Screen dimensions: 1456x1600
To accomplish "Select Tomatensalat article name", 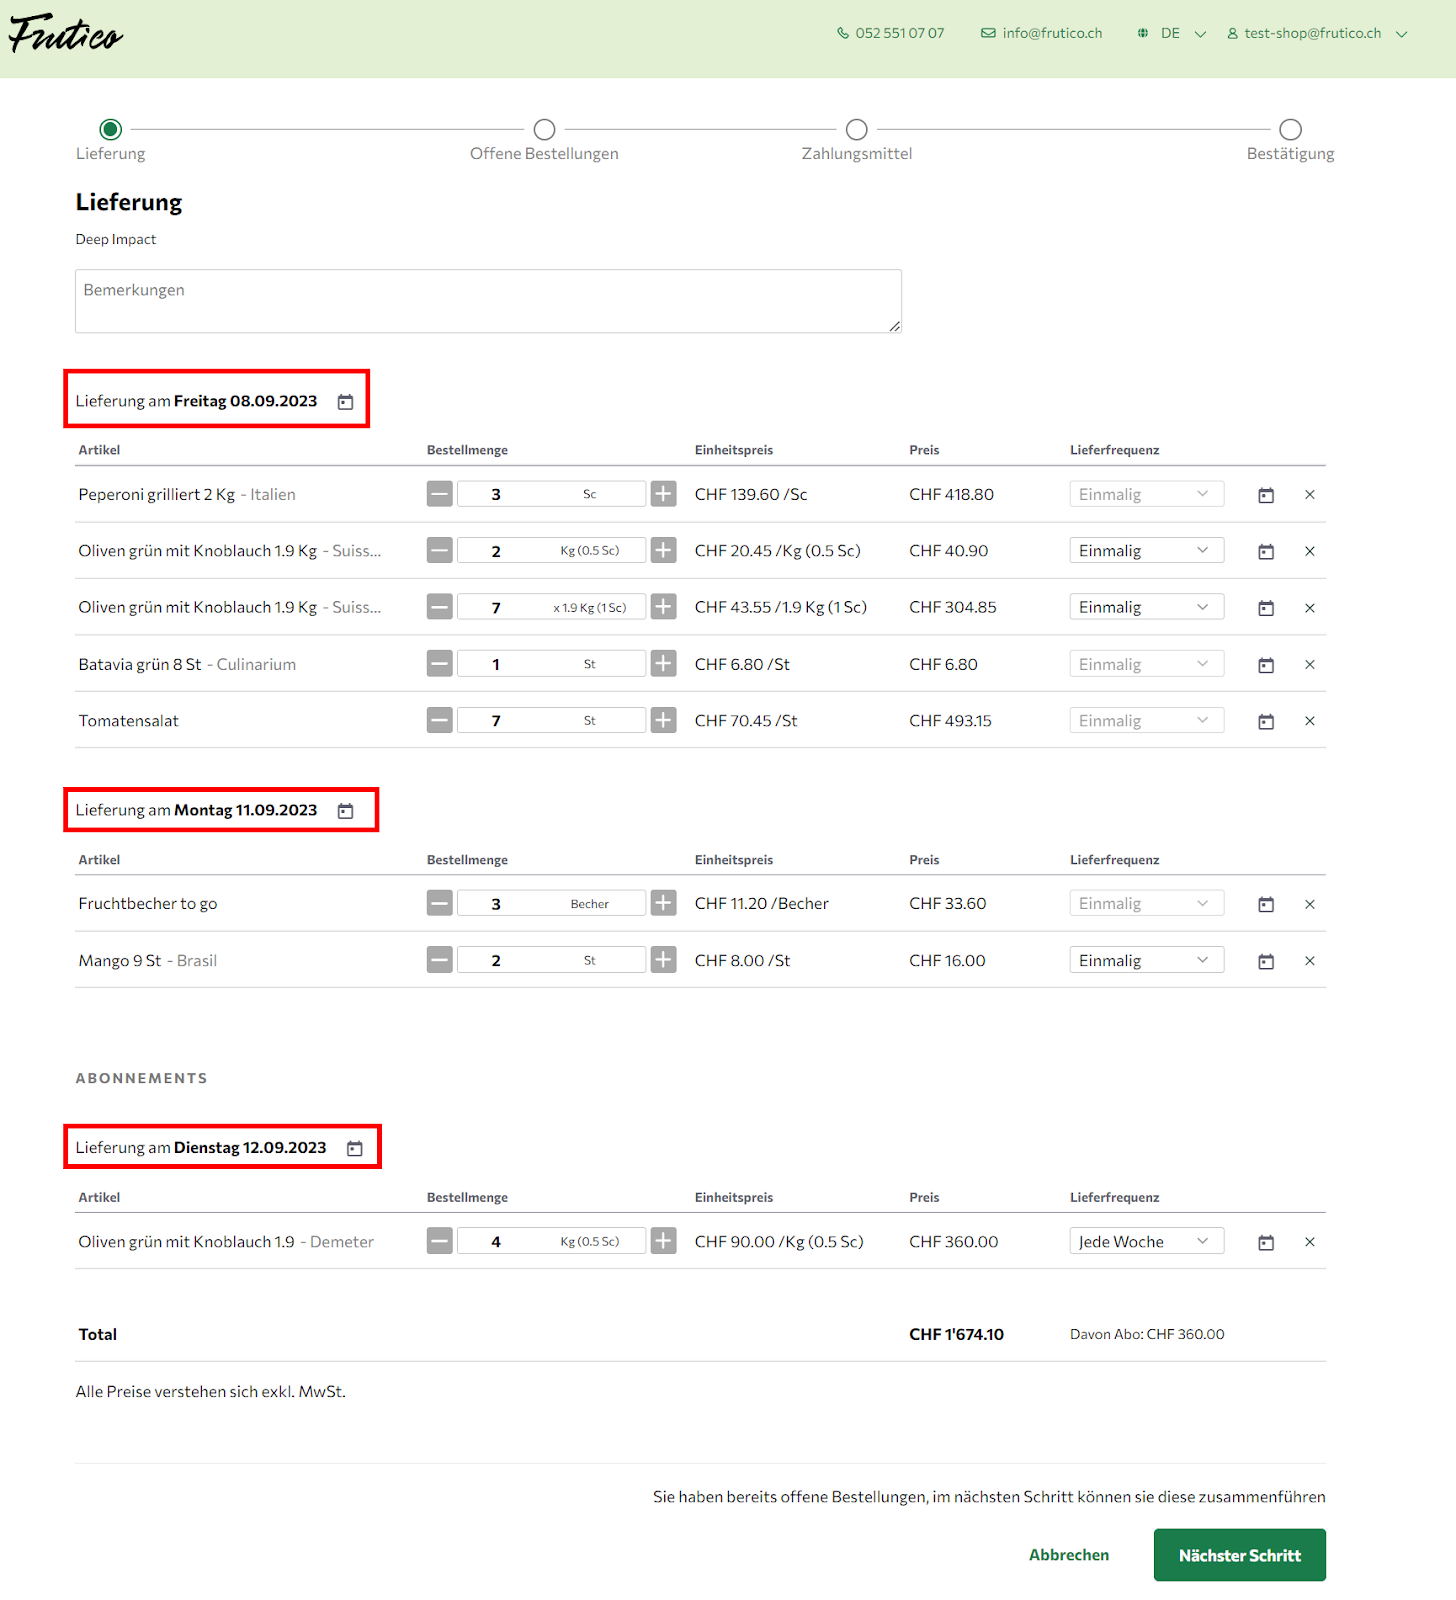I will 129,721.
